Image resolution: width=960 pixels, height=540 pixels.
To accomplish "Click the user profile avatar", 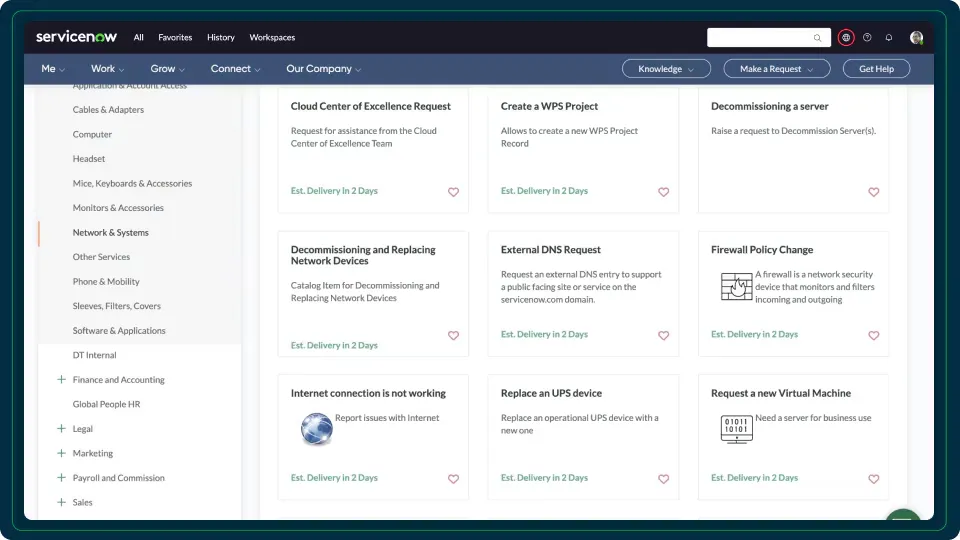I will pyautogui.click(x=916, y=38).
